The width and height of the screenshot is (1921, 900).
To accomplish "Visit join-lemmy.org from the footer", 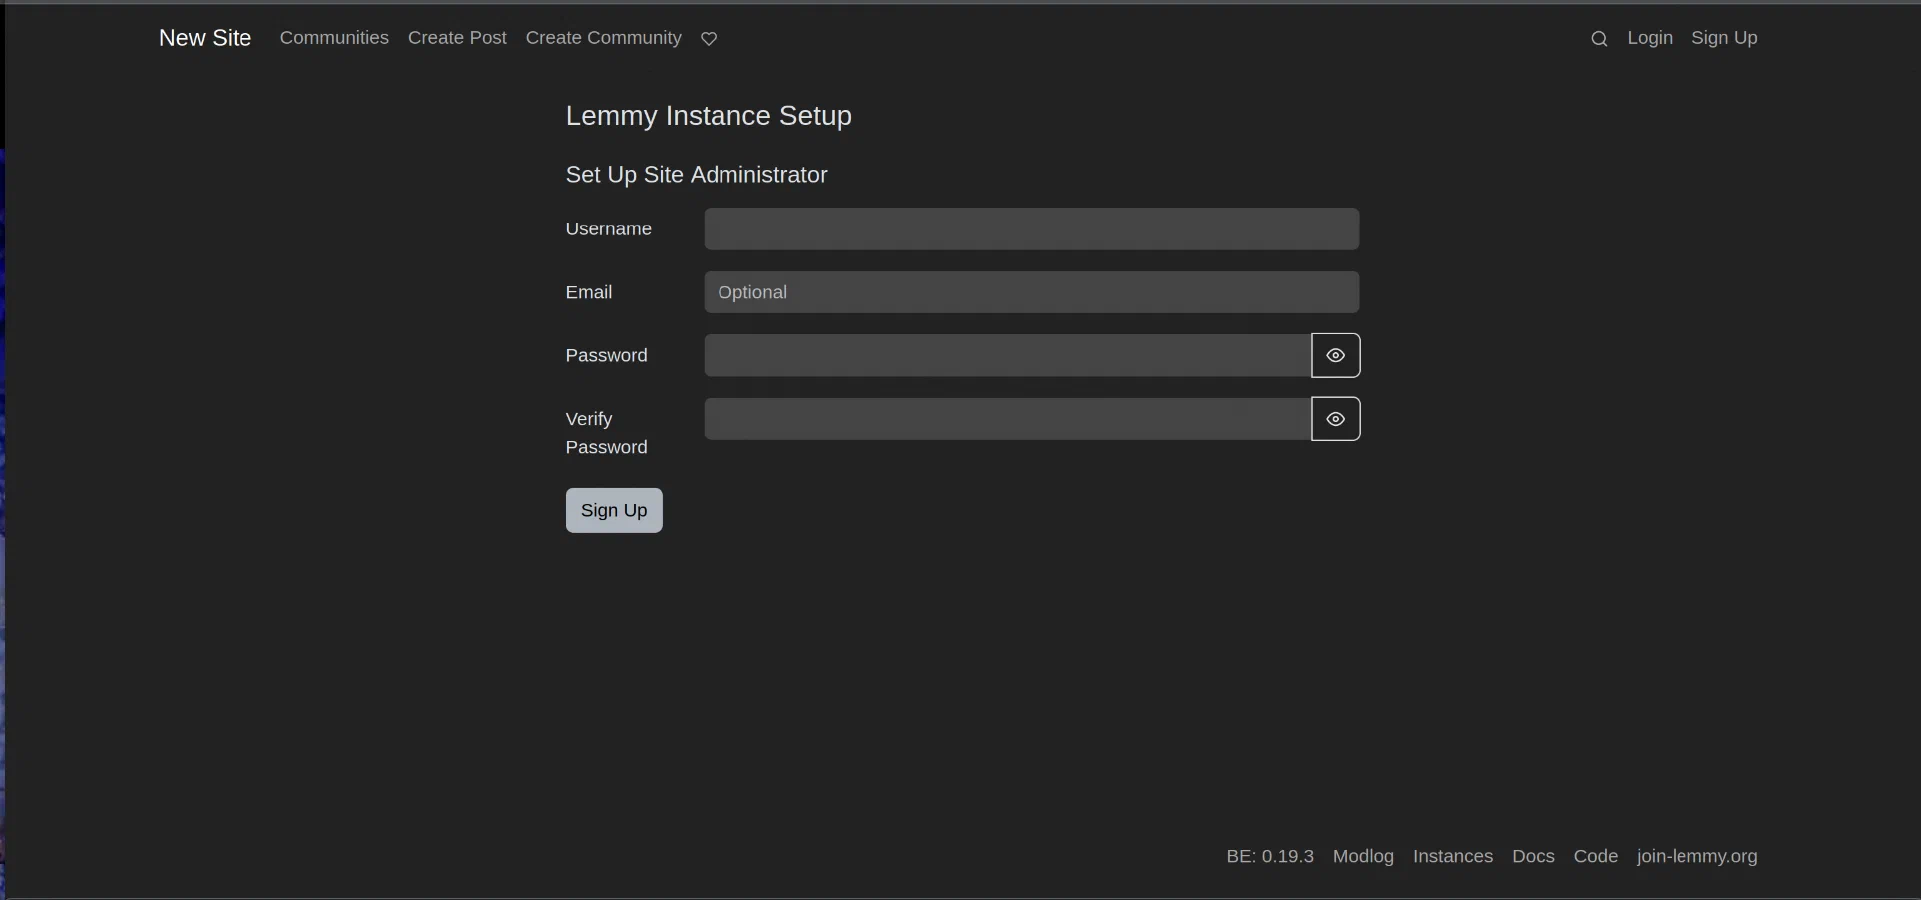I will click(1697, 857).
